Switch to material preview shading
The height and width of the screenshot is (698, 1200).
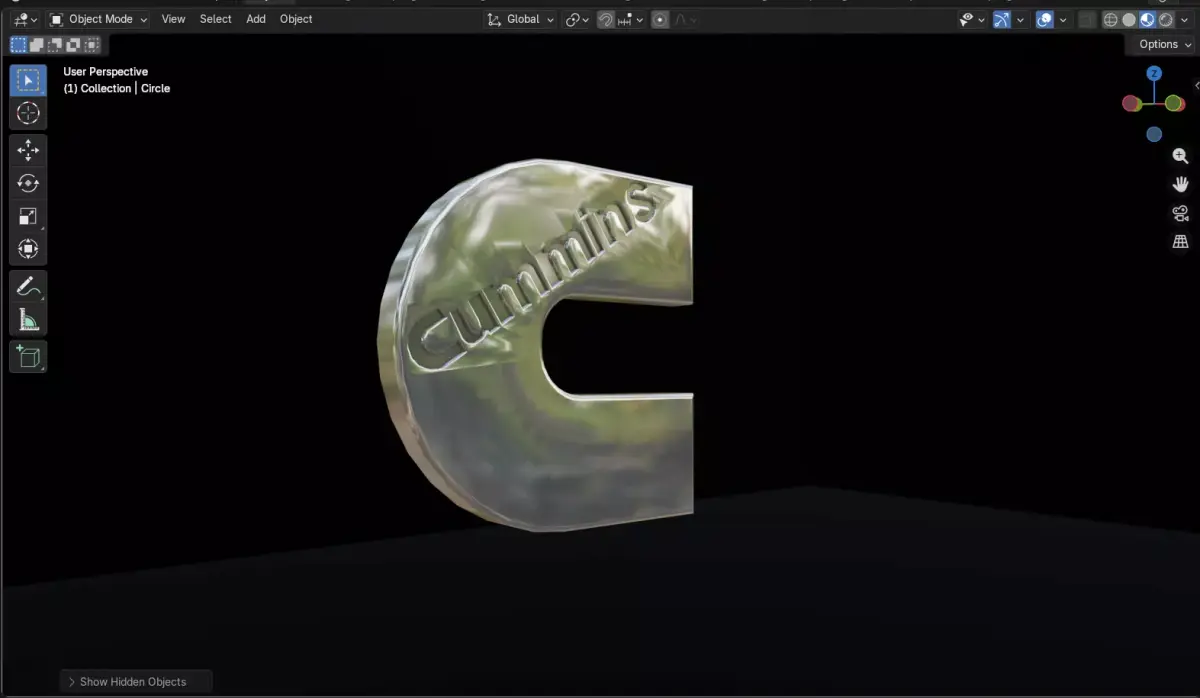[x=1147, y=19]
